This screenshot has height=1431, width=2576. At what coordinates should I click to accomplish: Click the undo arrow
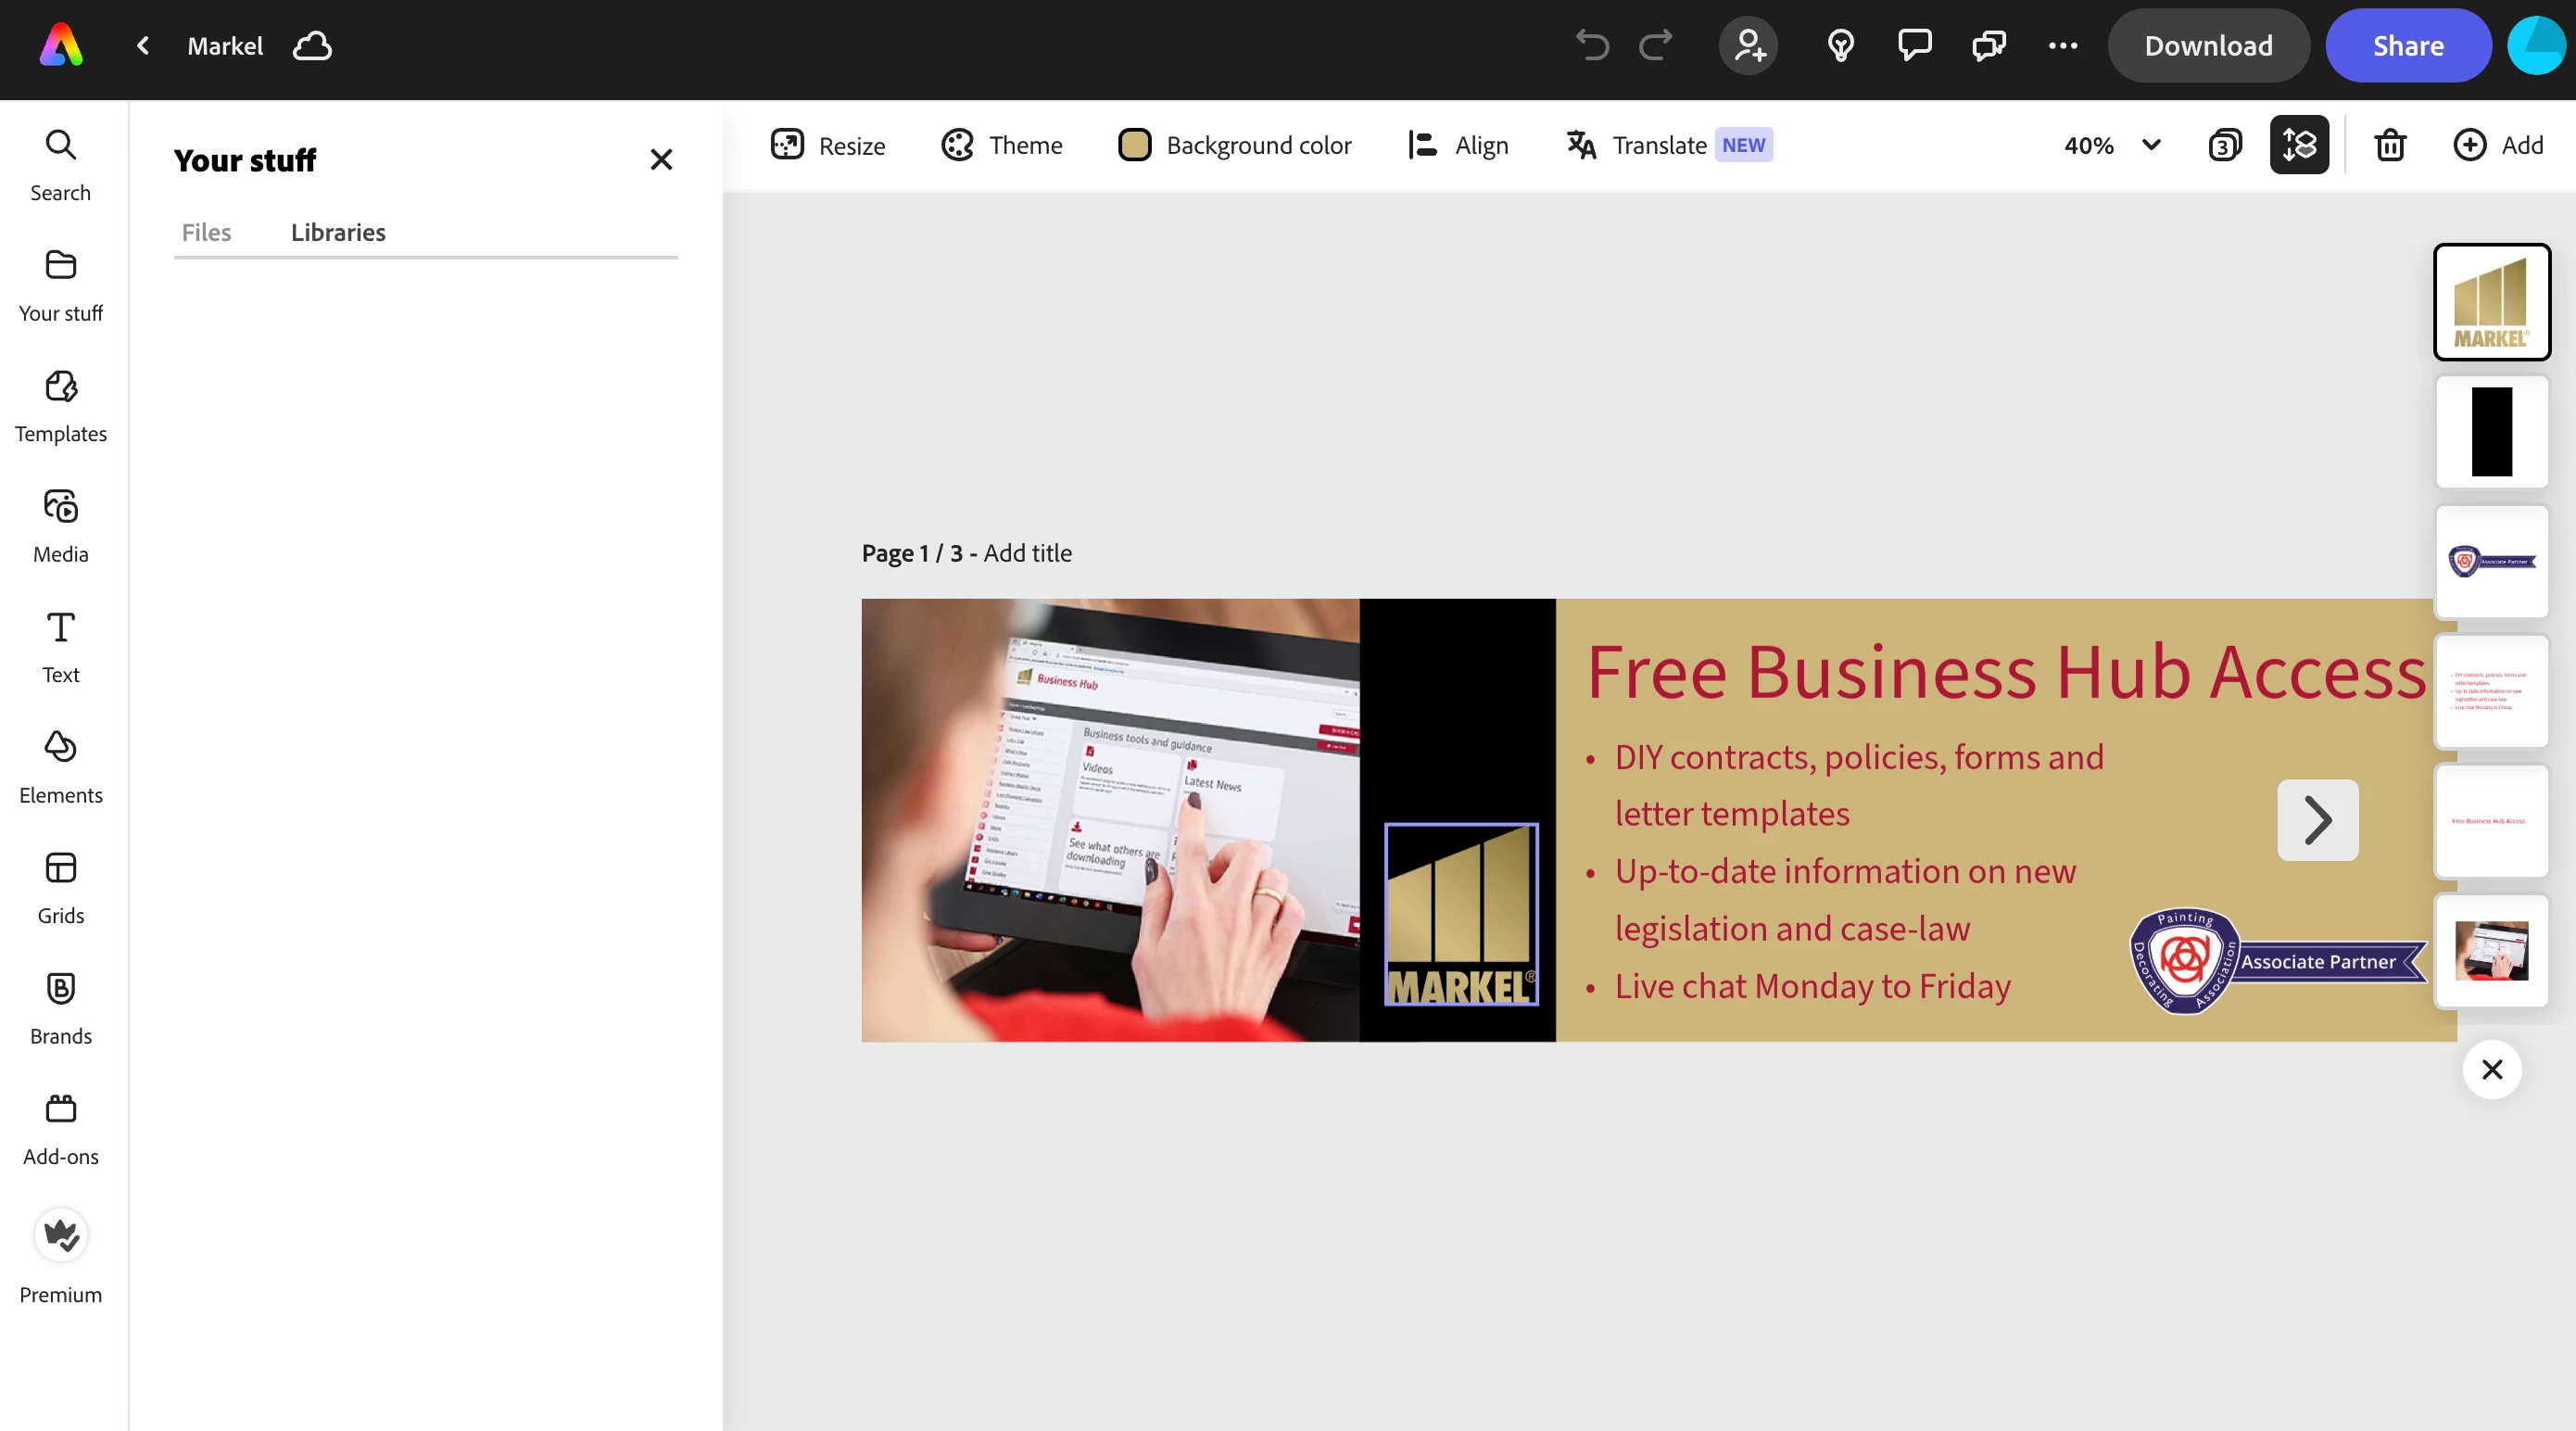pyautogui.click(x=1592, y=45)
